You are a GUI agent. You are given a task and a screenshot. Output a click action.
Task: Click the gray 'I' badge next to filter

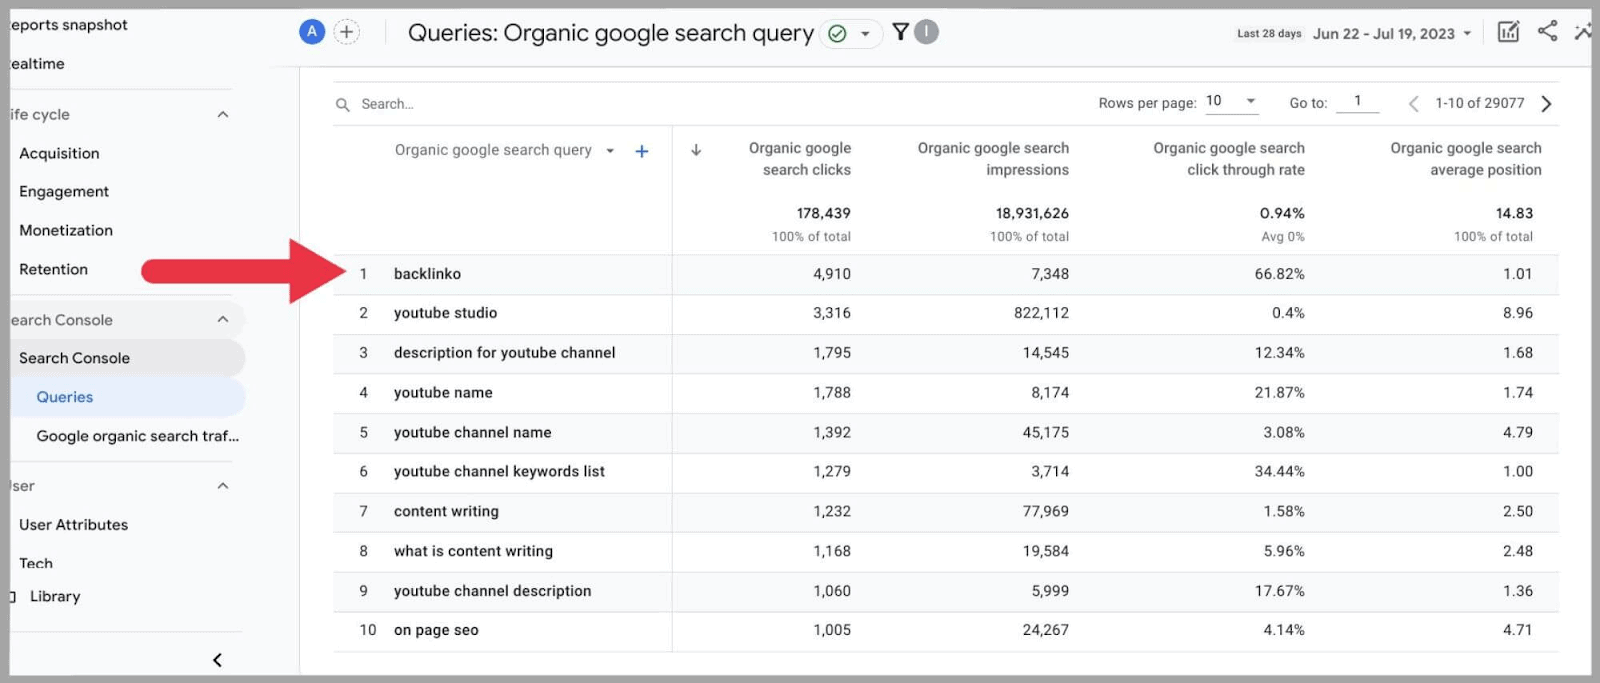[x=927, y=32]
